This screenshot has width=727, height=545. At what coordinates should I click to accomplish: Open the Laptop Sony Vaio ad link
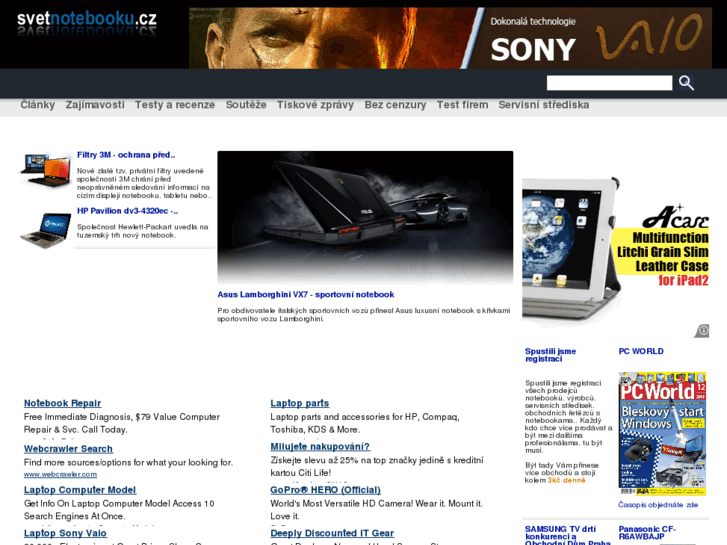coord(65,533)
